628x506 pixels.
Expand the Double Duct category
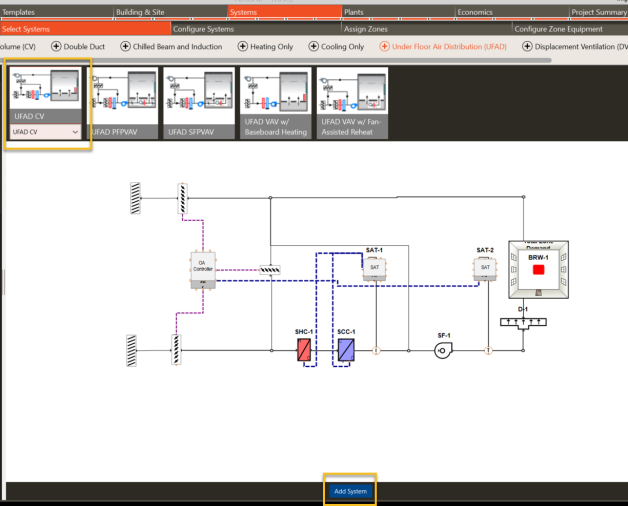tap(78, 46)
